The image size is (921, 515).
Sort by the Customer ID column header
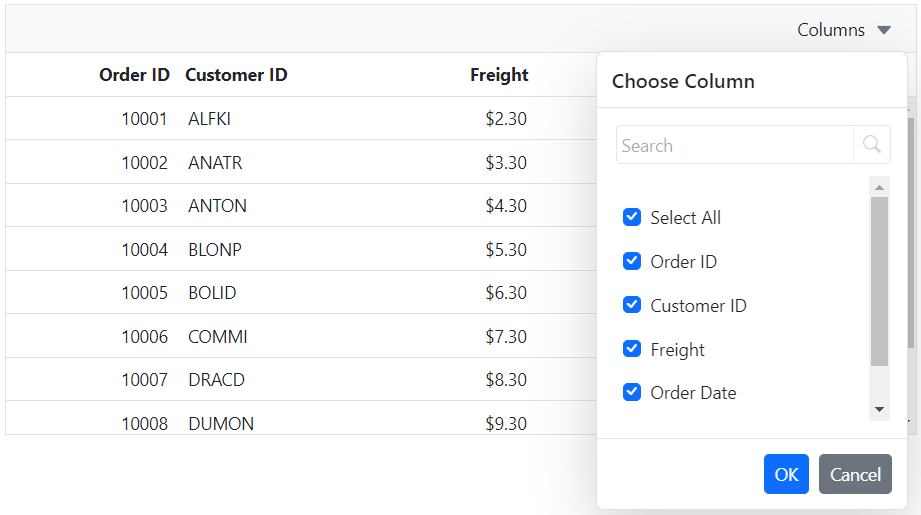coord(236,75)
